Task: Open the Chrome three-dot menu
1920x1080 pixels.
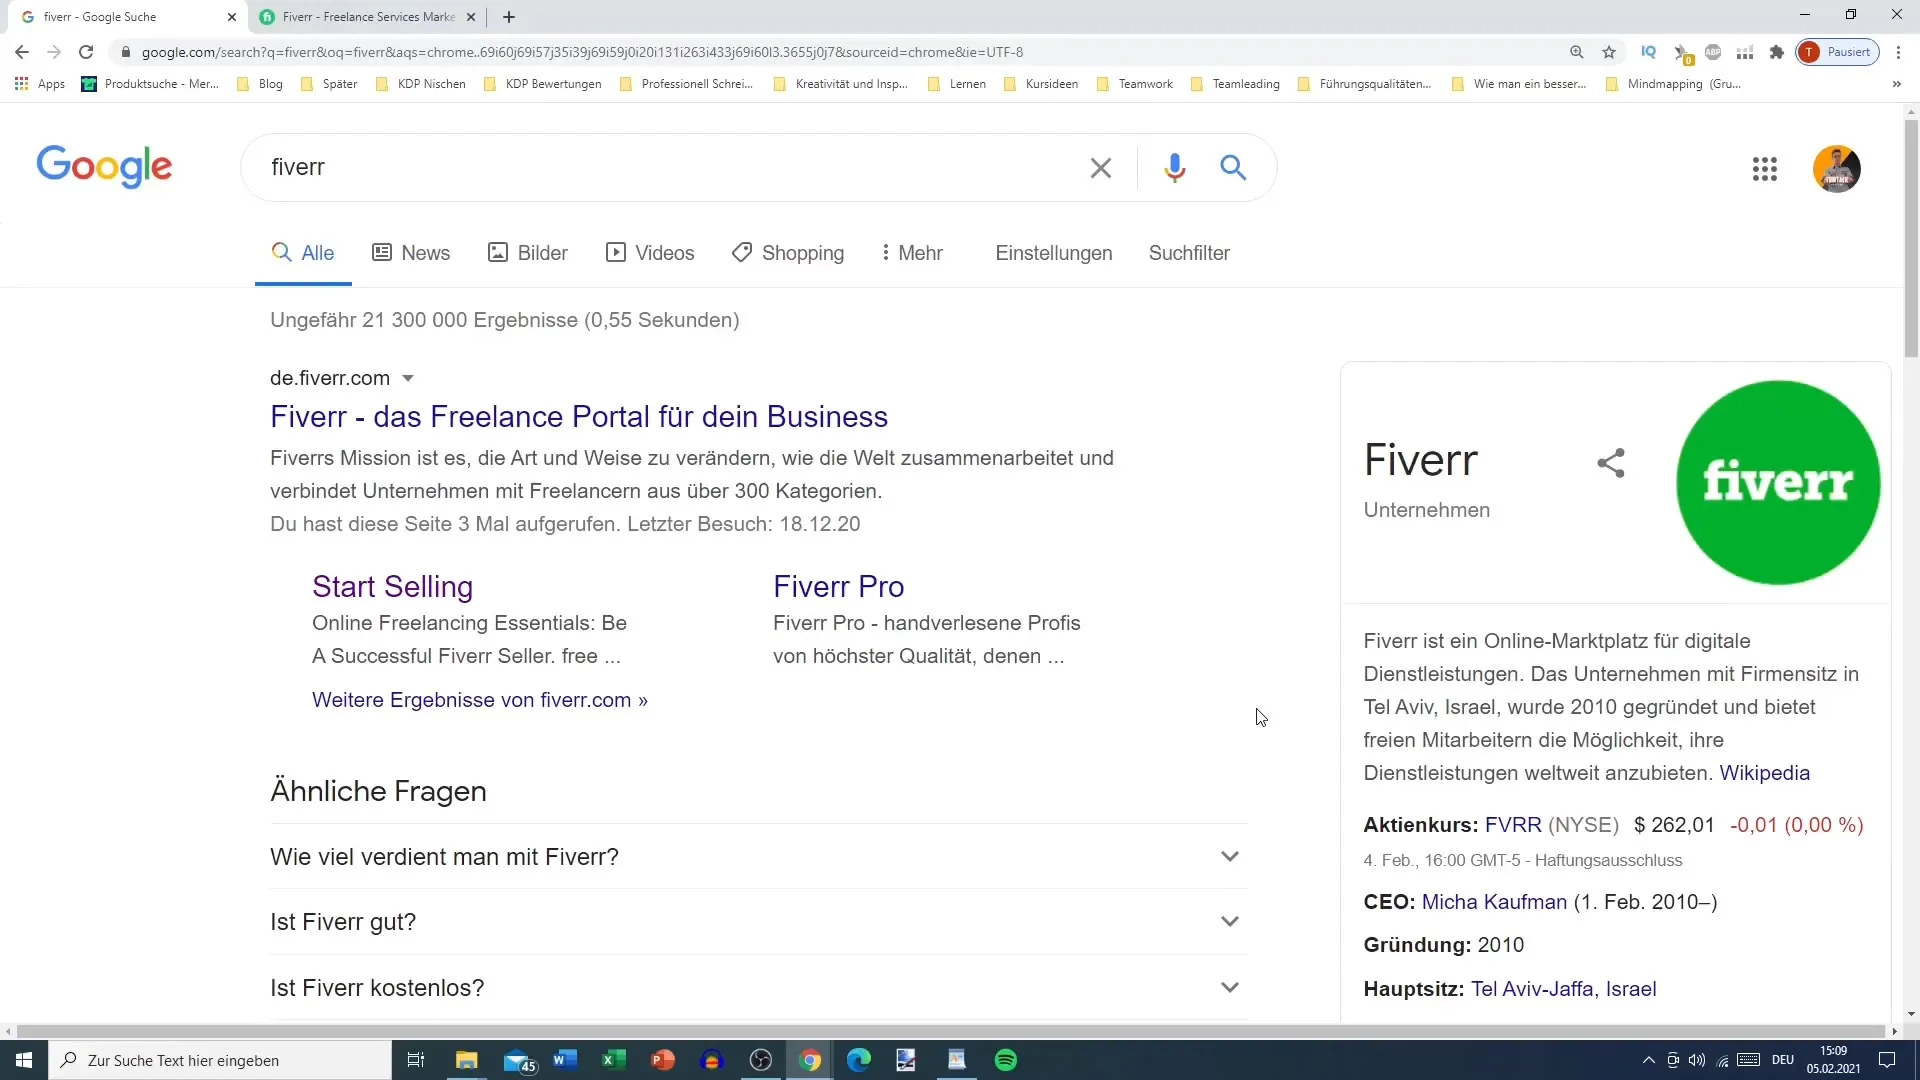Action: [x=1899, y=52]
